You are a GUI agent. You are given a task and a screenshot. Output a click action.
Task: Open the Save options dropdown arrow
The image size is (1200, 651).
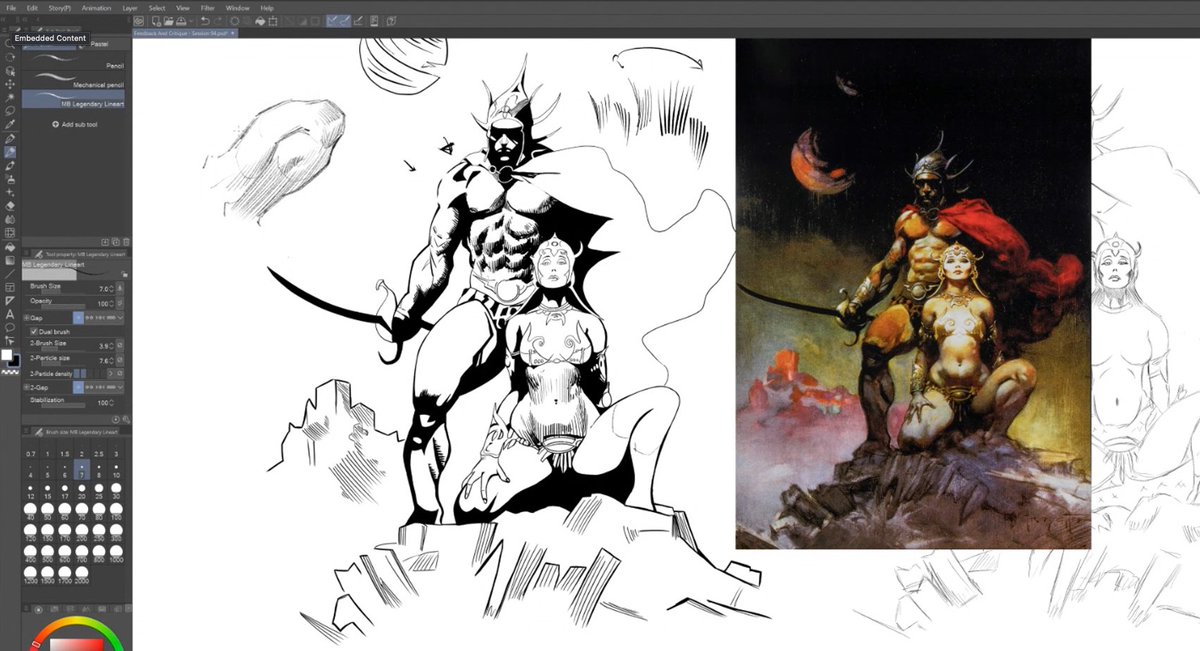(x=190, y=21)
